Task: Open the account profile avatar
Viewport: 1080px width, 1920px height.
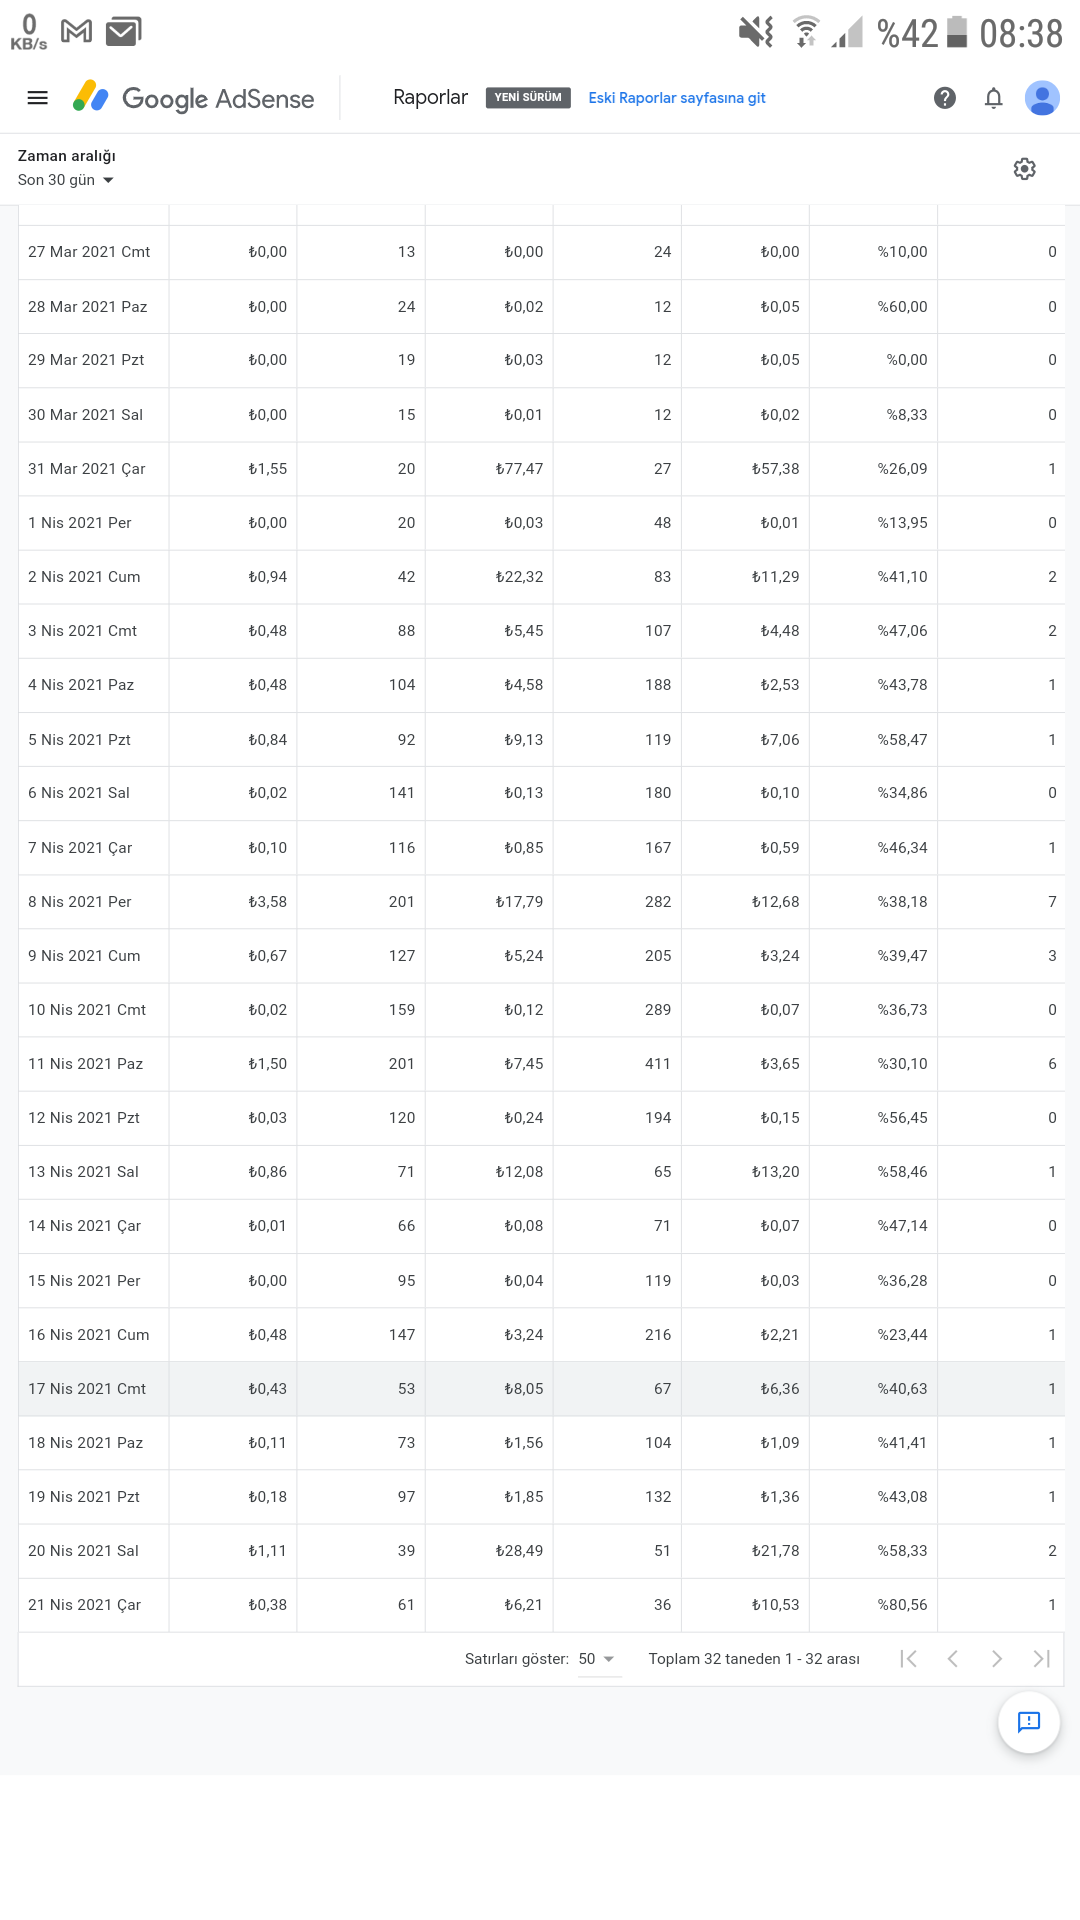Action: point(1042,98)
